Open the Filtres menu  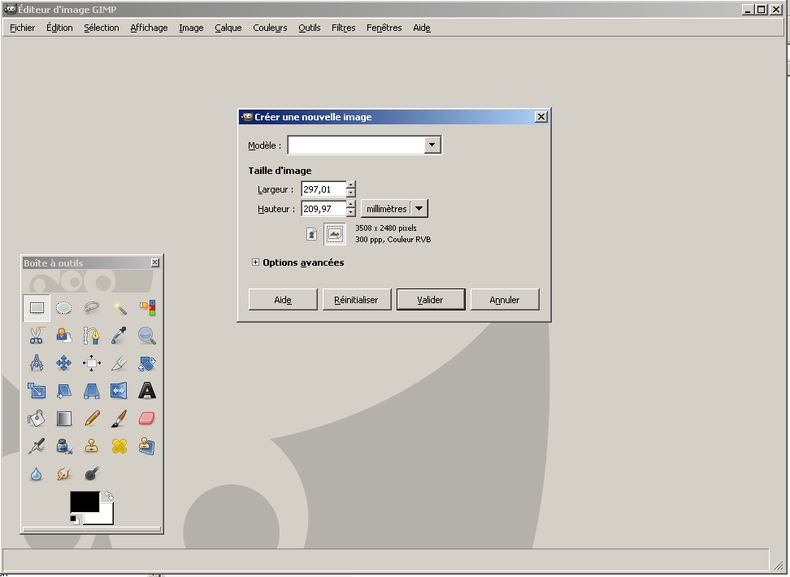tap(344, 28)
